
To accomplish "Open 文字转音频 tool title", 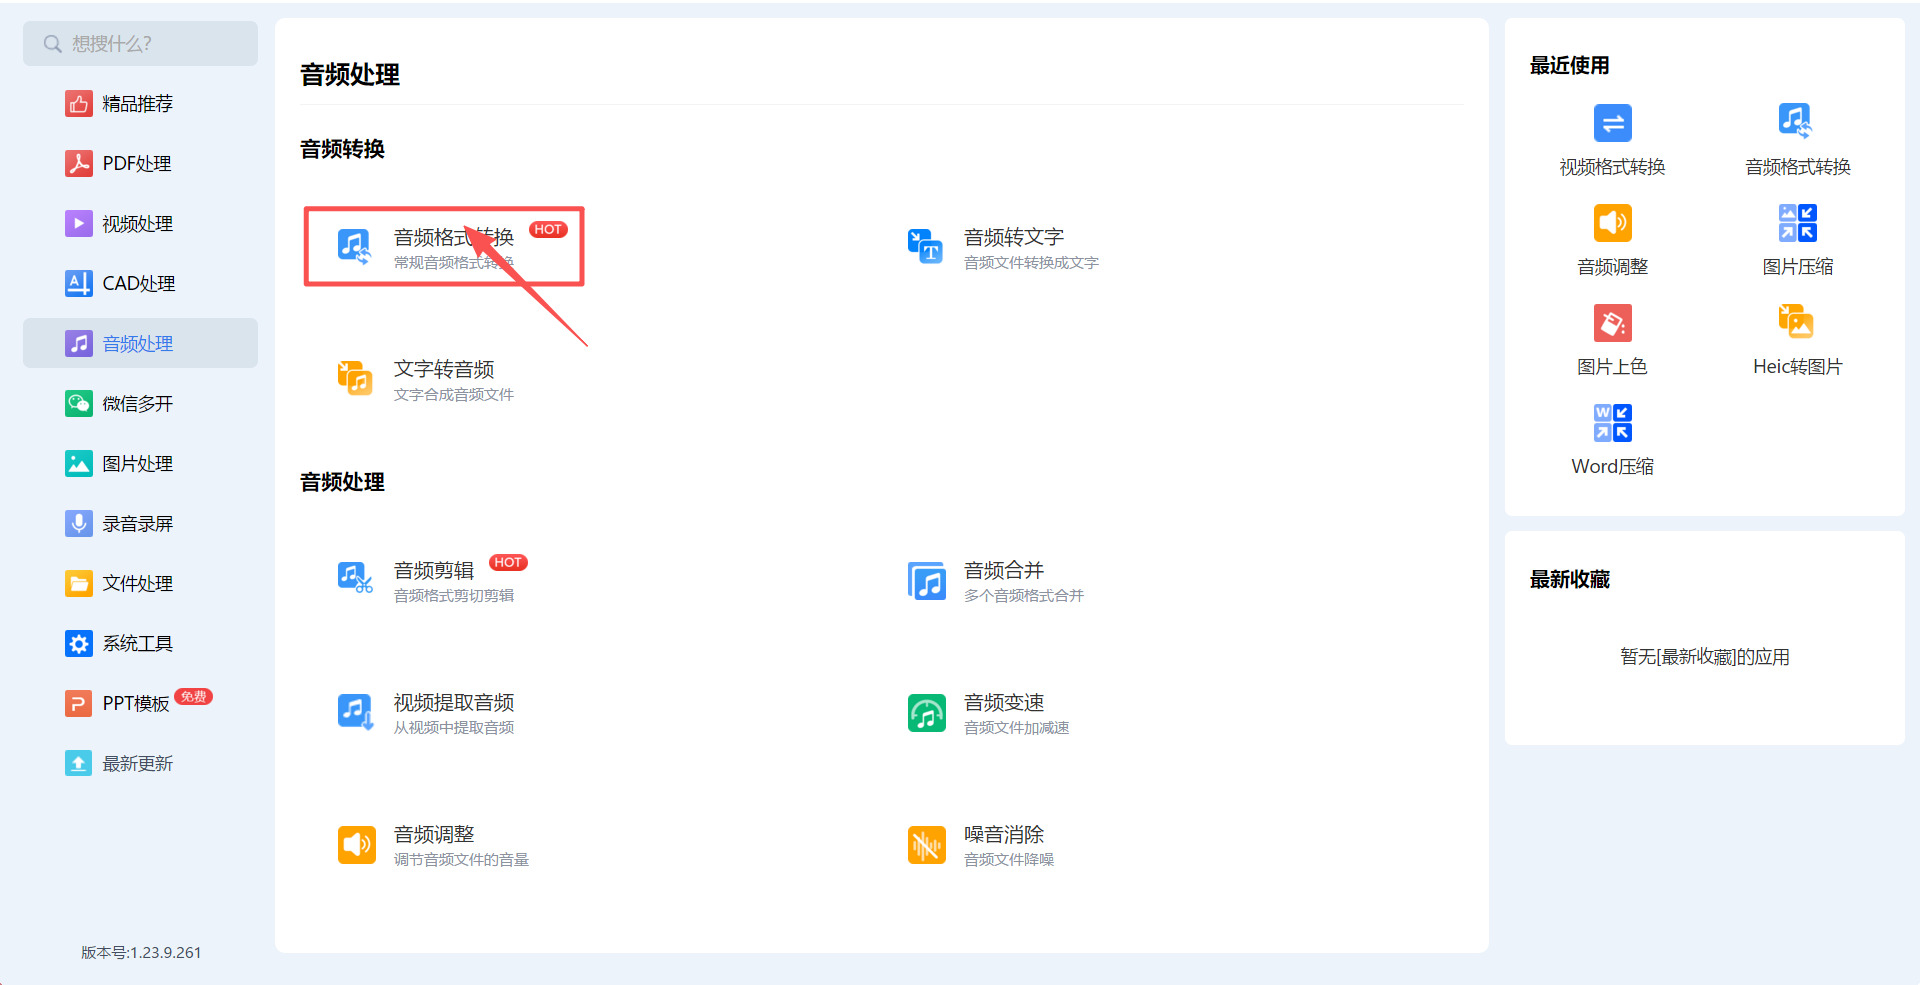I will pyautogui.click(x=444, y=369).
